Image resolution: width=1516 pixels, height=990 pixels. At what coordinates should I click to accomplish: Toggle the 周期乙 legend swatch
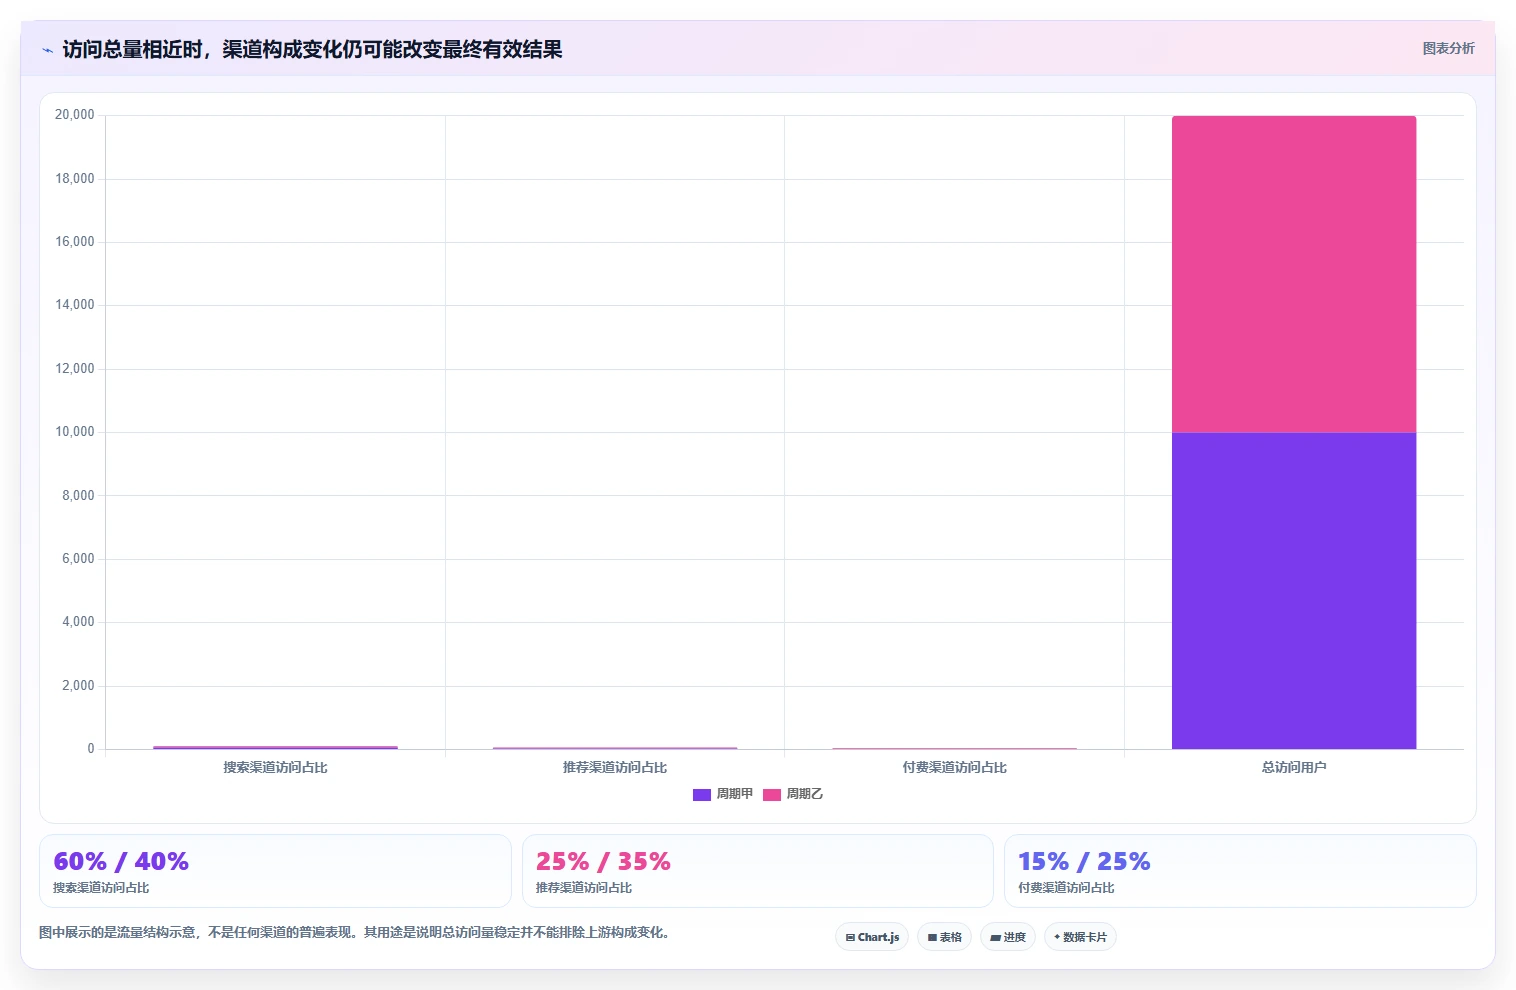pyautogui.click(x=772, y=795)
